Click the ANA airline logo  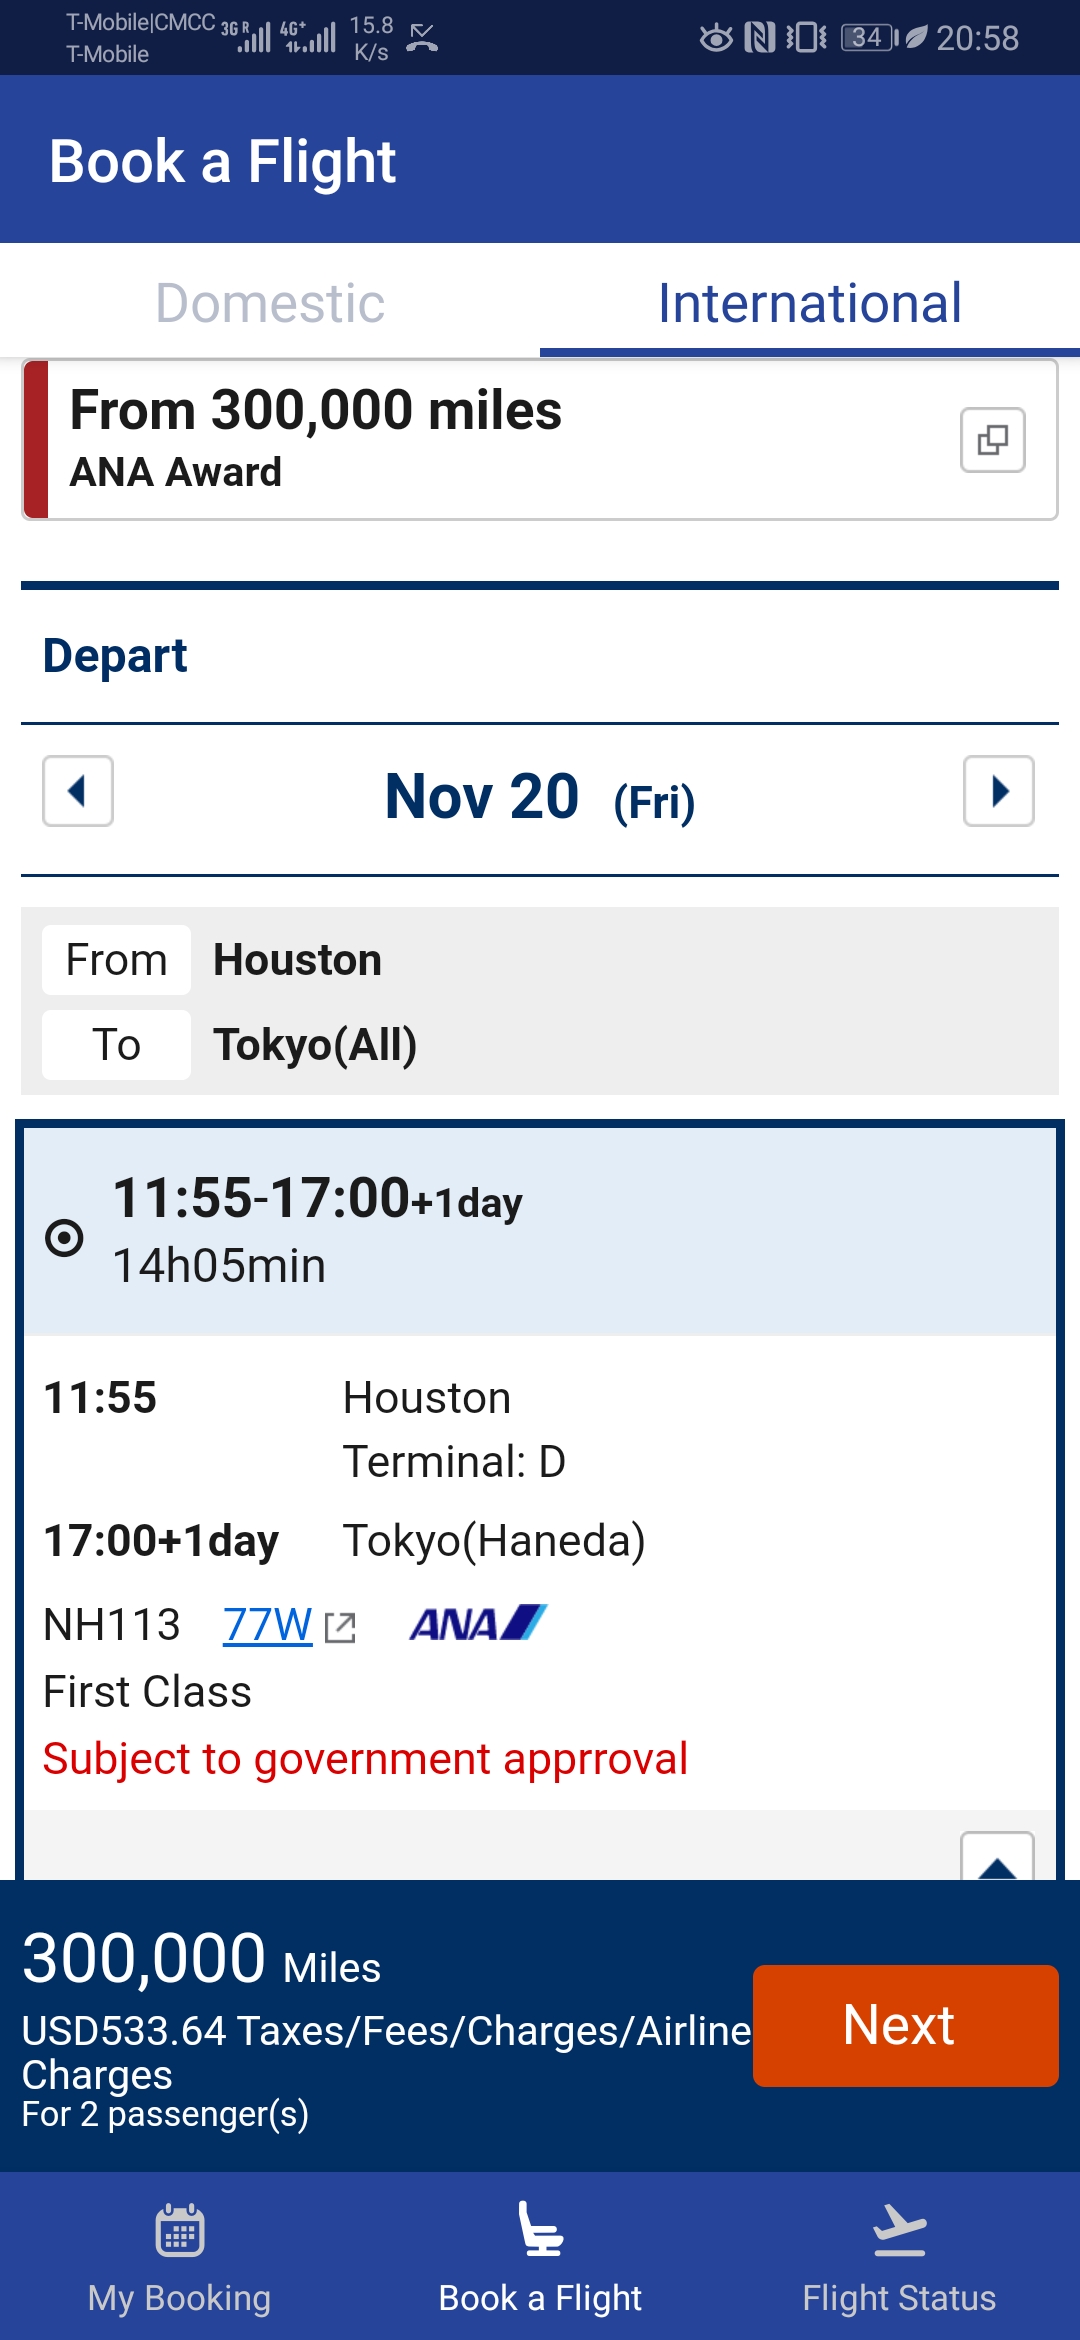[x=478, y=1624]
